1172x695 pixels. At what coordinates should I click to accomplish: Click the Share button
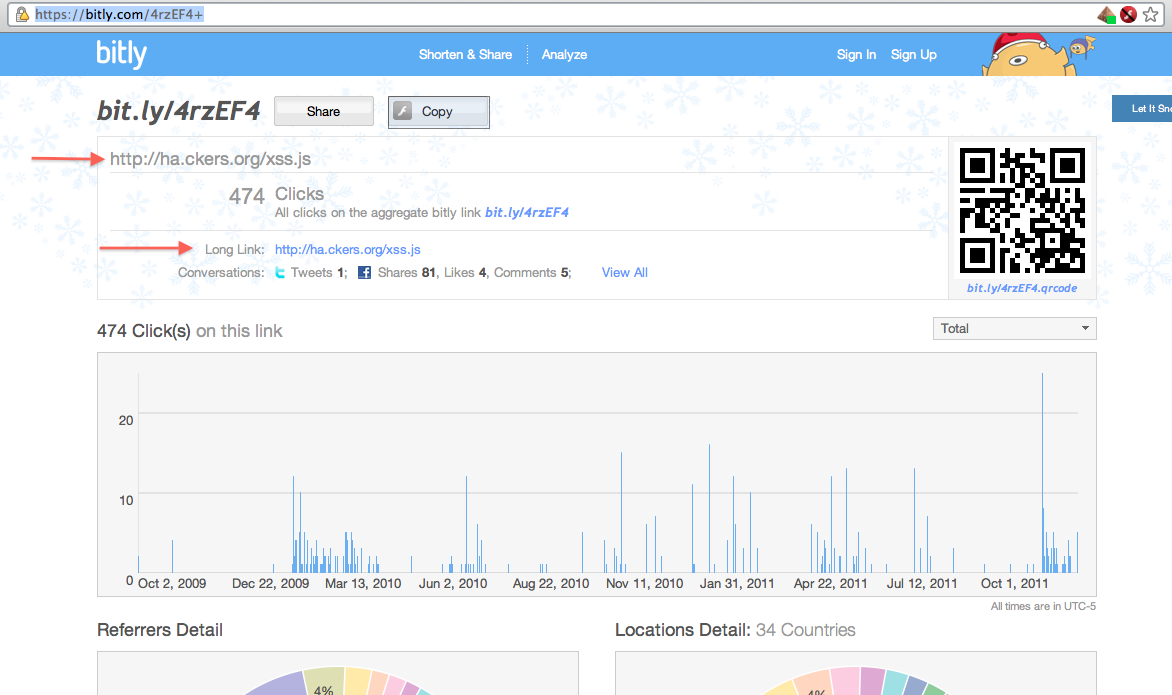[x=324, y=111]
